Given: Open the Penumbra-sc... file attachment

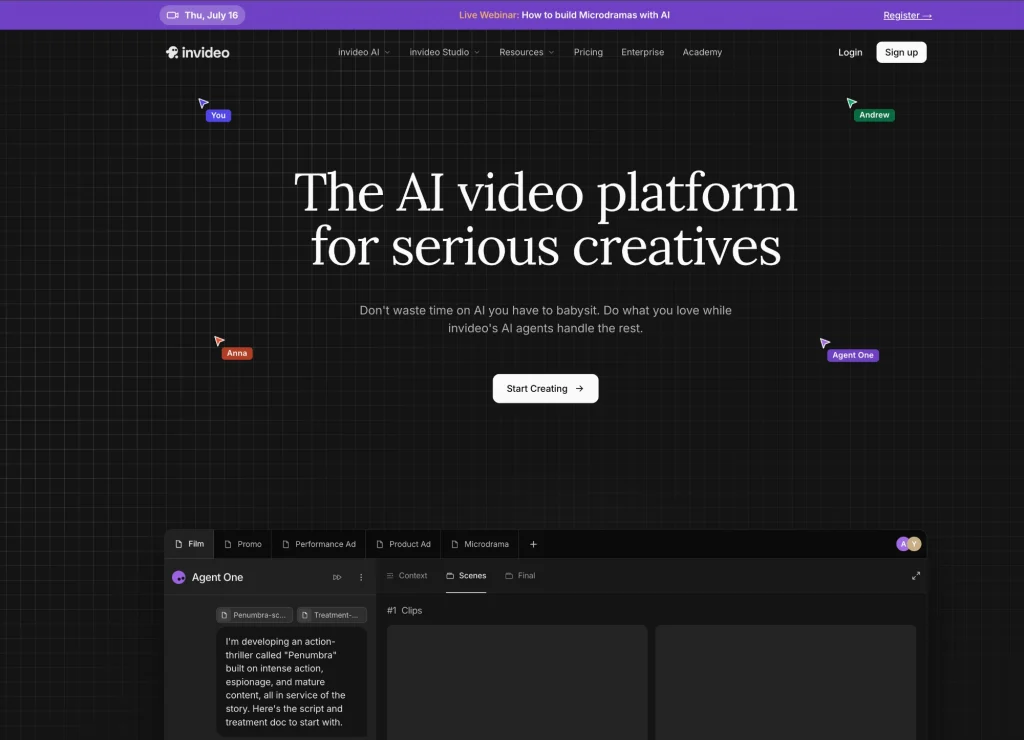Looking at the screenshot, I should 254,615.
